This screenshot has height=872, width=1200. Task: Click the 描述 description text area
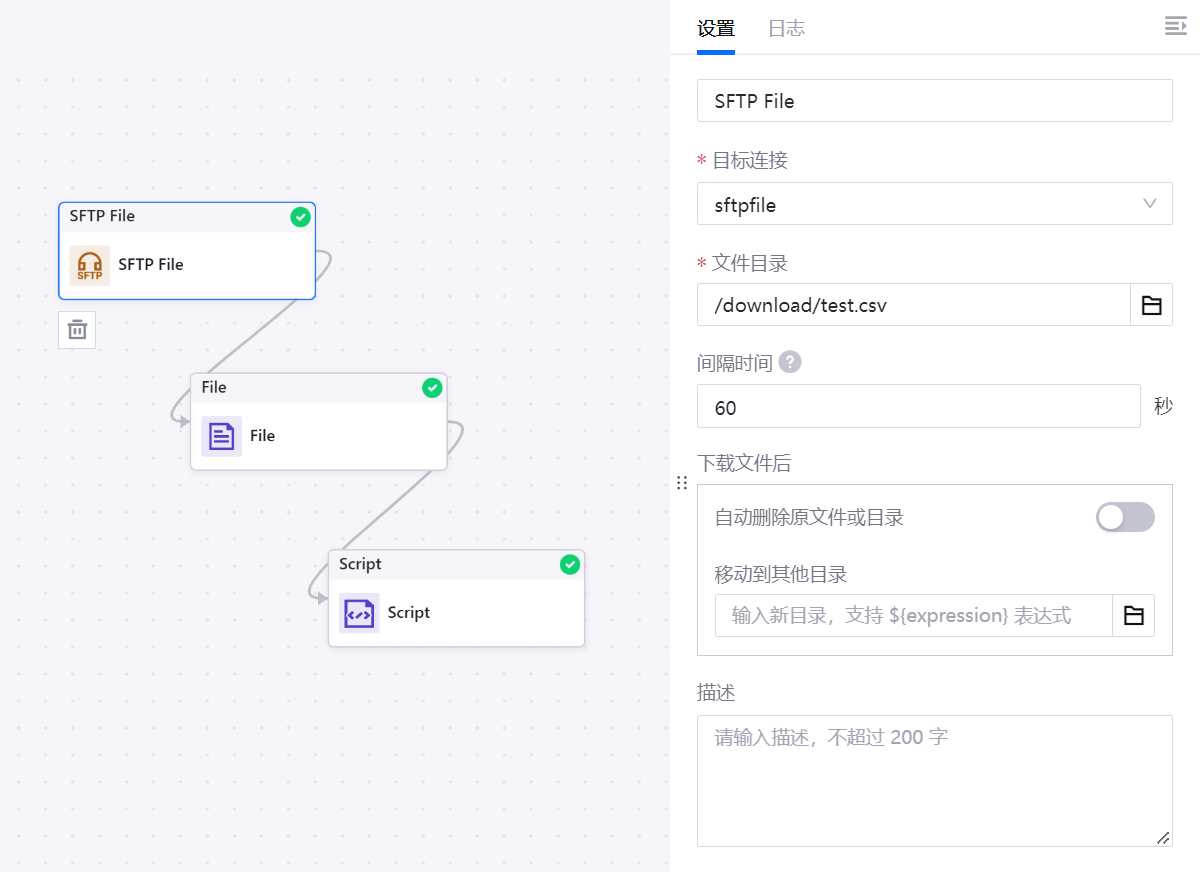click(934, 780)
